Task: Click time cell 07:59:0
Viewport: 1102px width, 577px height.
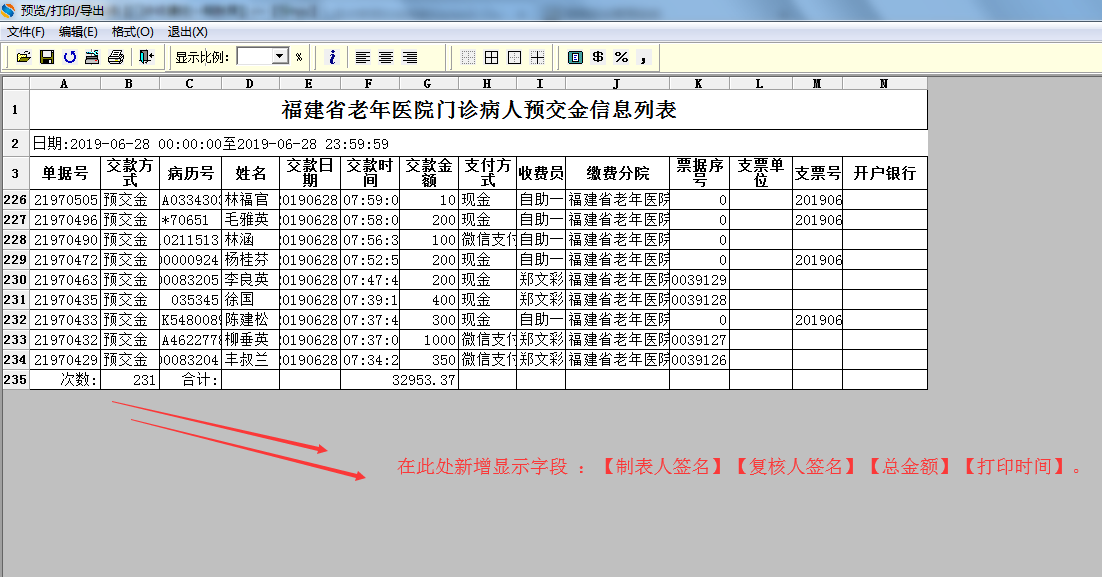Action: [370, 200]
